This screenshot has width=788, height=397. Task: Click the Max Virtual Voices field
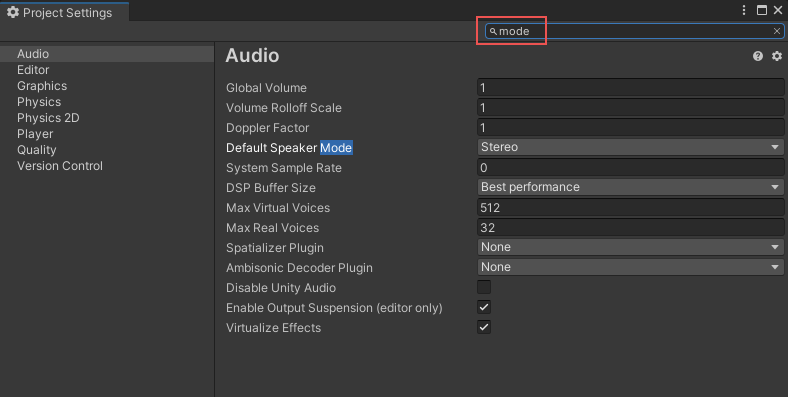pyautogui.click(x=630, y=208)
